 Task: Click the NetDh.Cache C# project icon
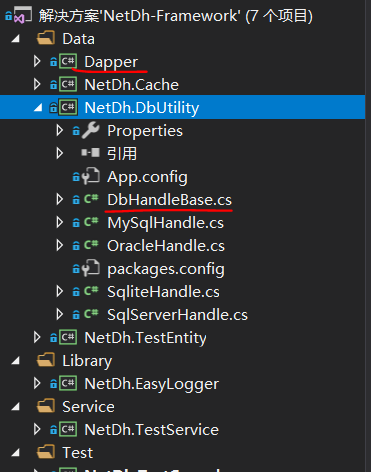(68, 84)
